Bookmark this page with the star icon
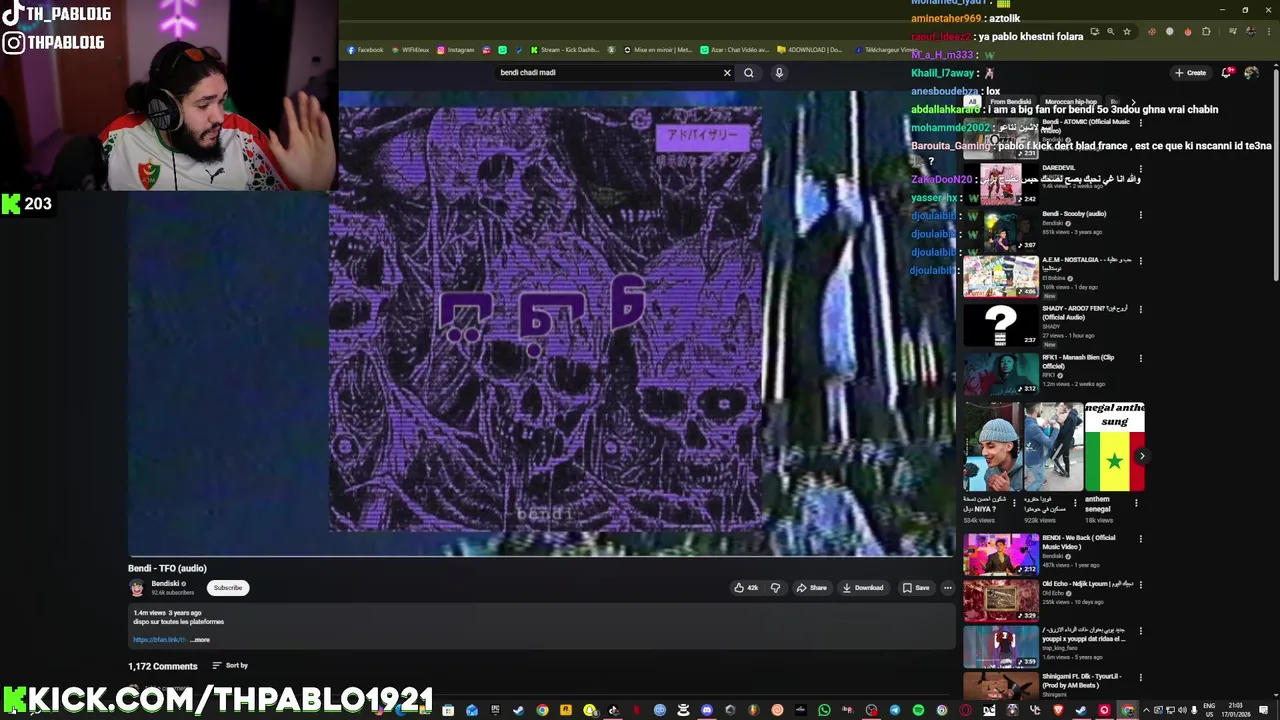The width and height of the screenshot is (1280, 720). point(1127,32)
